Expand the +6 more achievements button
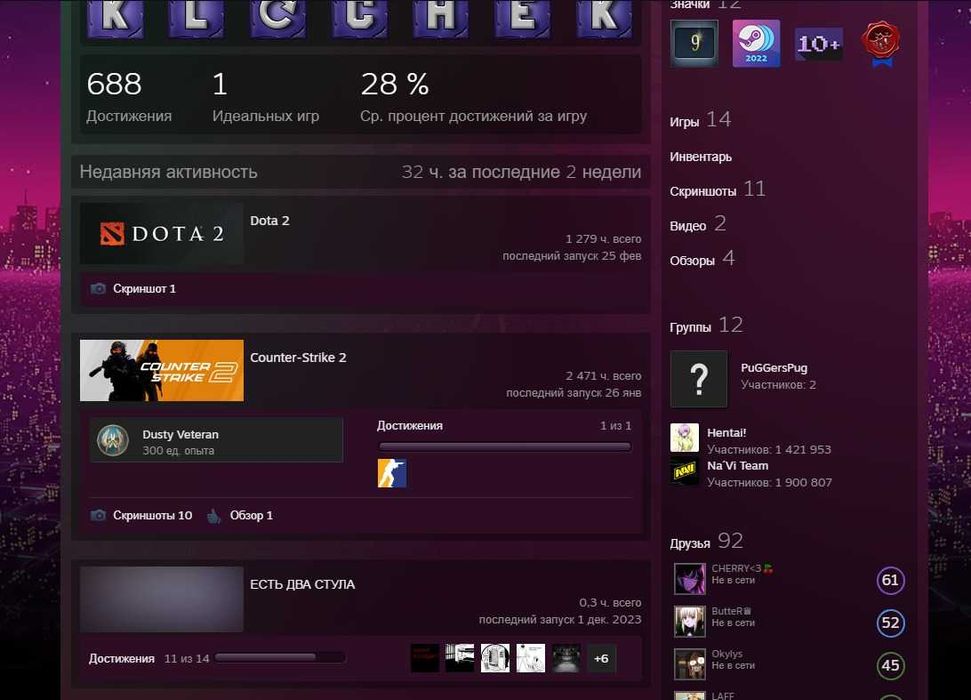Viewport: 971px width, 700px height. pyautogui.click(x=601, y=658)
